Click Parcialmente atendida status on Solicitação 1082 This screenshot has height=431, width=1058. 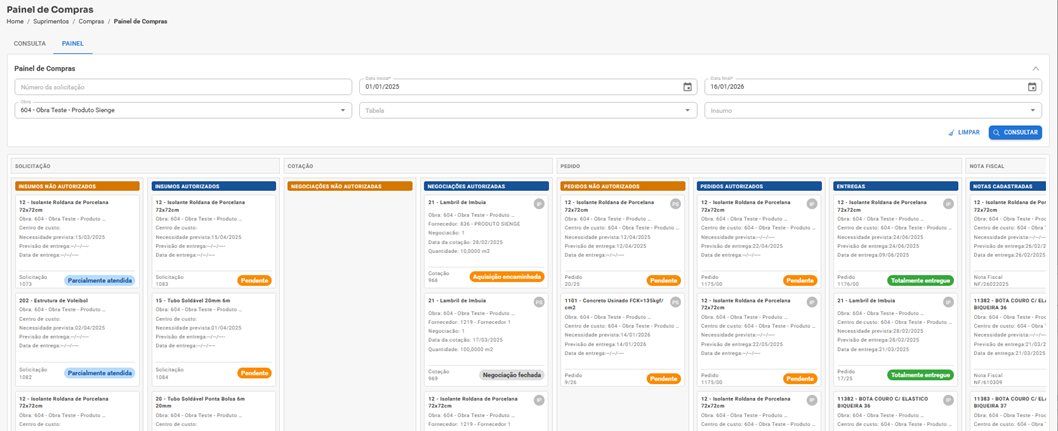click(99, 372)
